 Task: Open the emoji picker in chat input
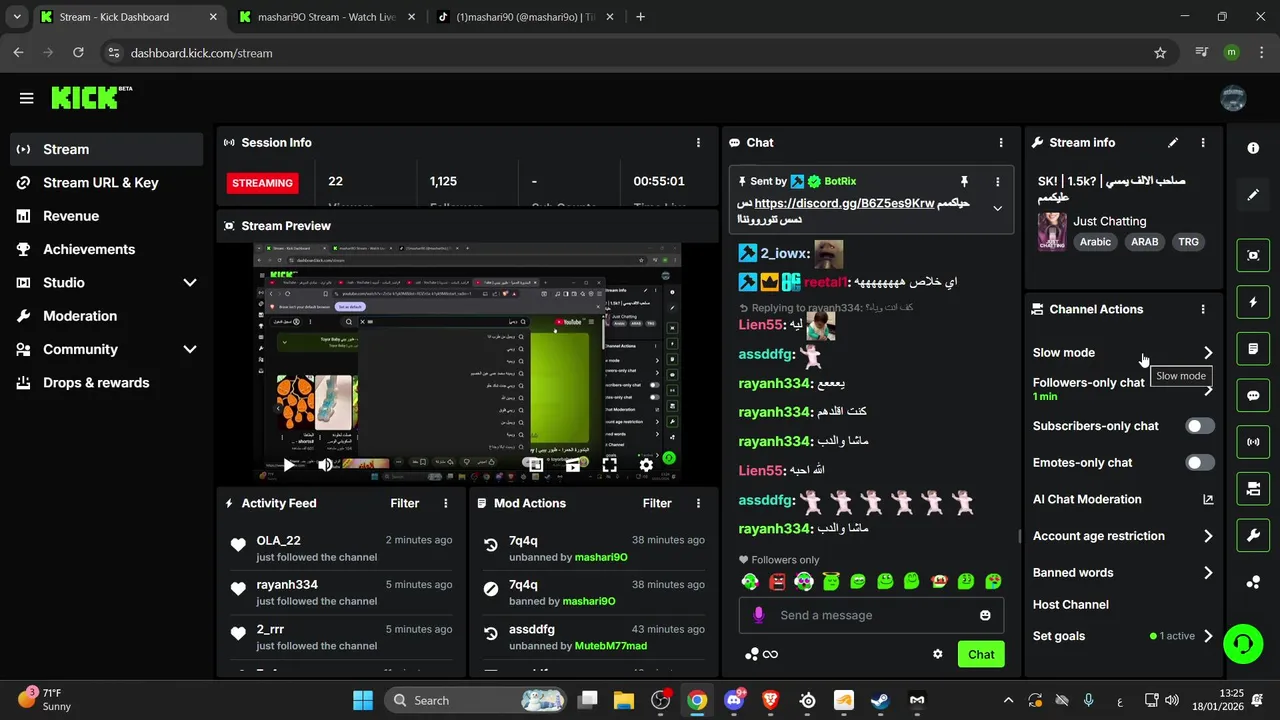pos(985,615)
